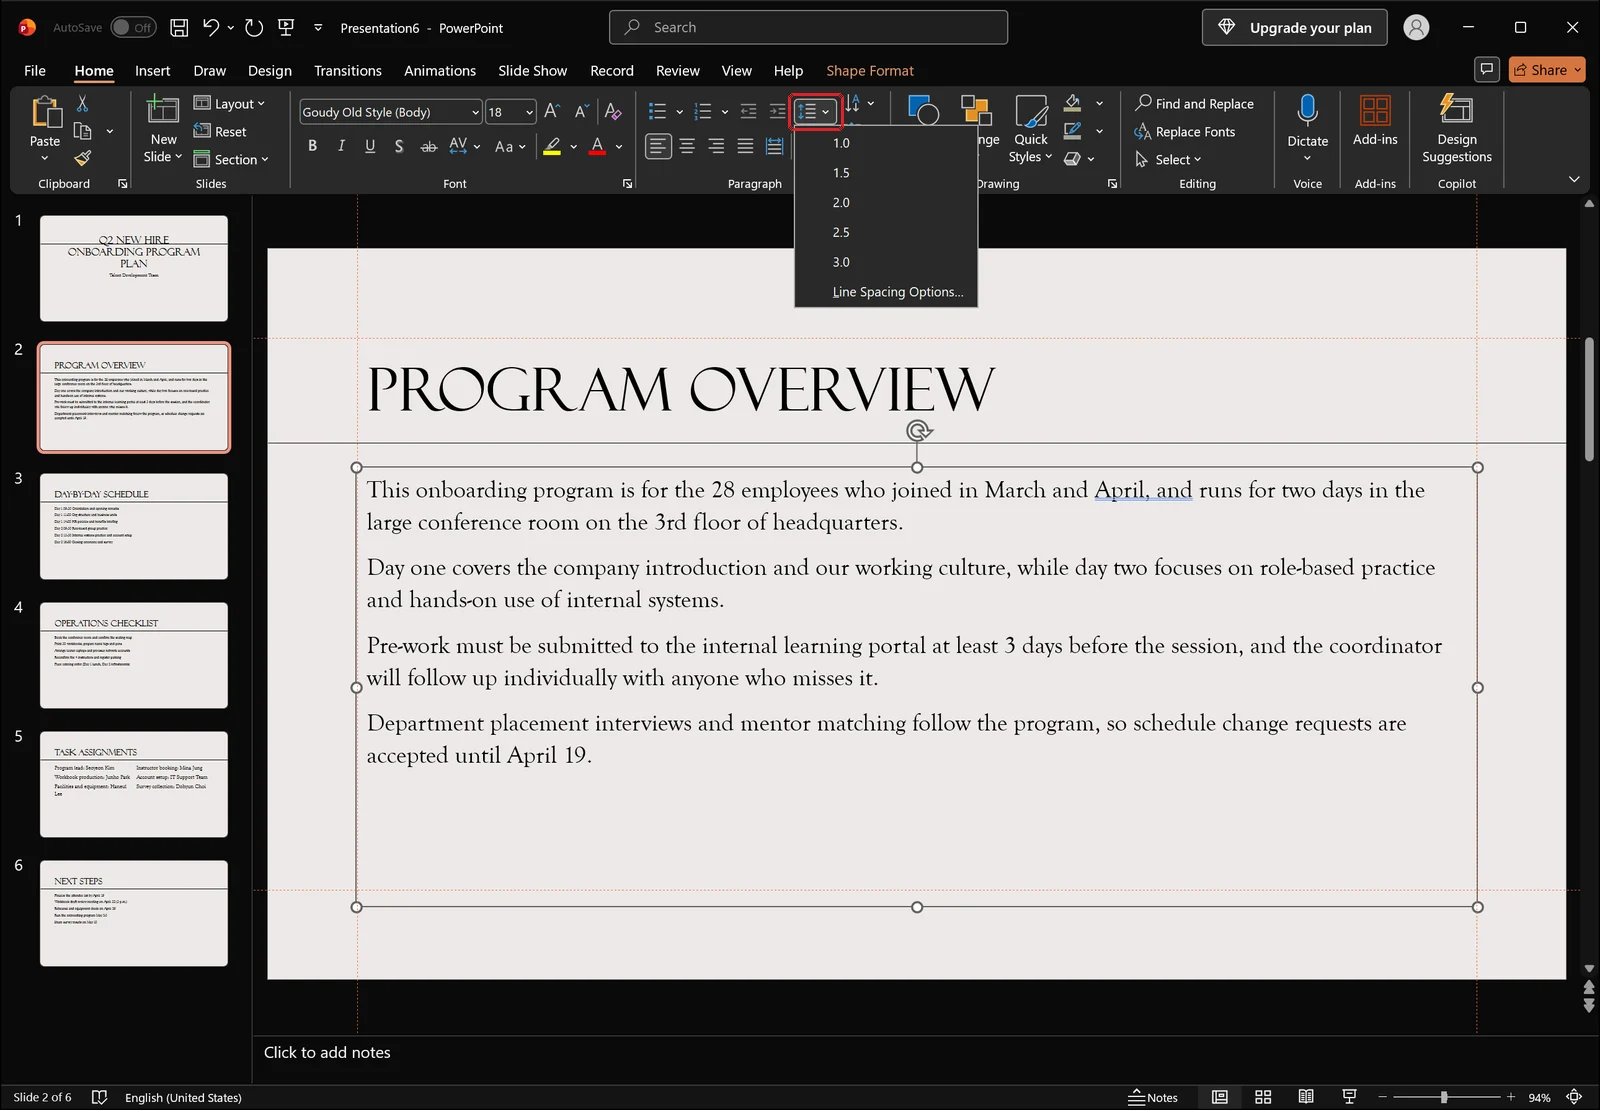Add or remove columns icon
The width and height of the screenshot is (1600, 1110).
(774, 146)
